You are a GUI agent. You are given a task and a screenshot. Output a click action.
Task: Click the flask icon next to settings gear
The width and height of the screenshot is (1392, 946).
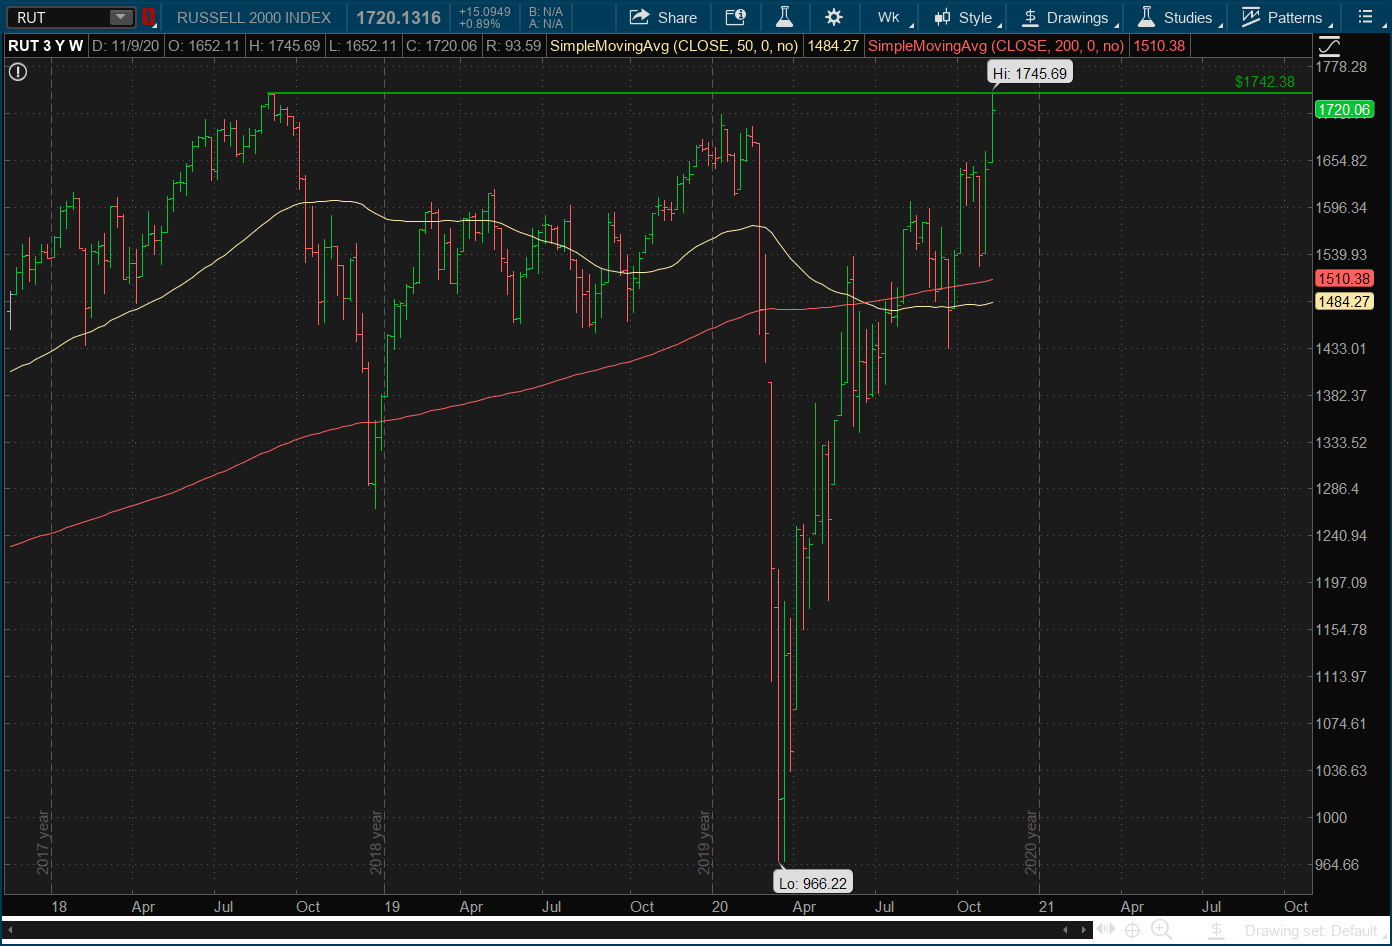(784, 17)
